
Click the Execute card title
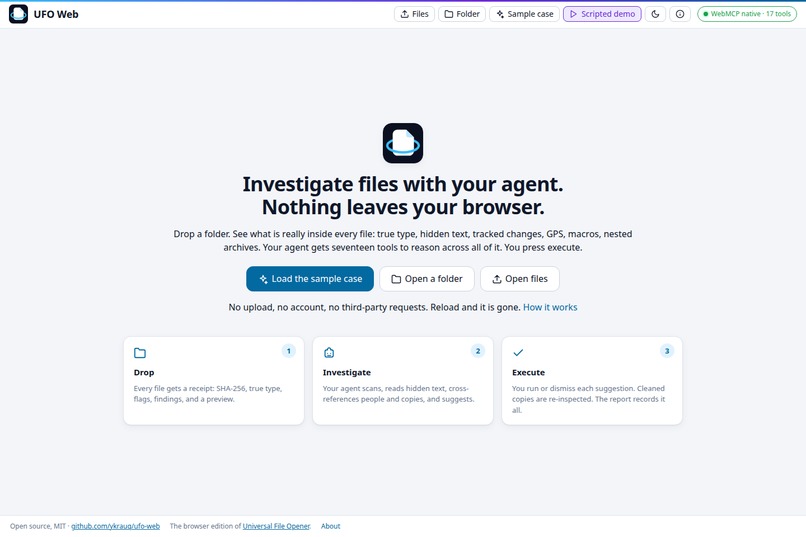528,373
